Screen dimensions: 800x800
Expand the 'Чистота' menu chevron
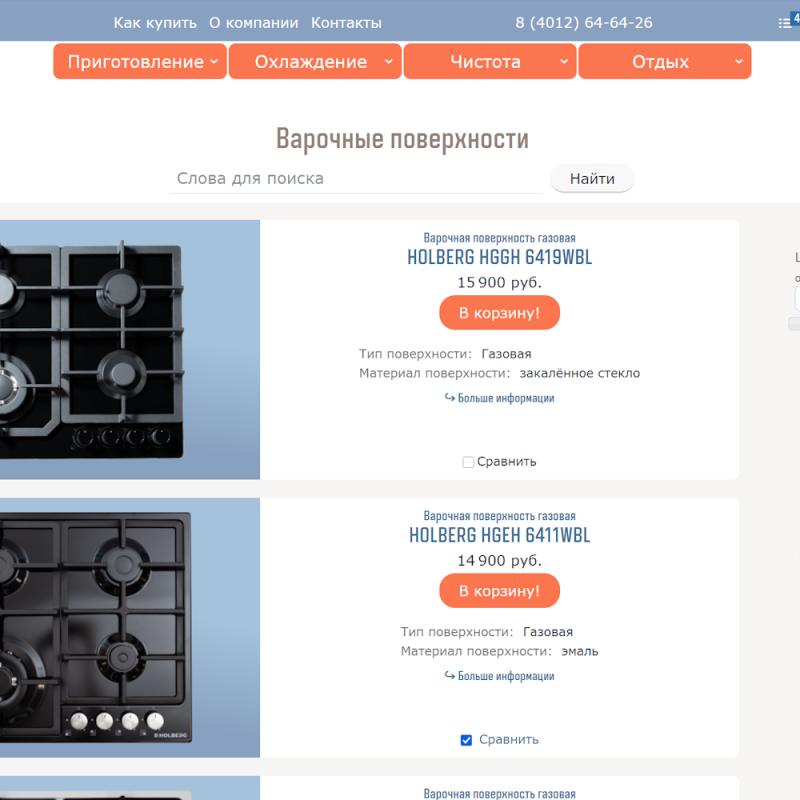tap(563, 62)
